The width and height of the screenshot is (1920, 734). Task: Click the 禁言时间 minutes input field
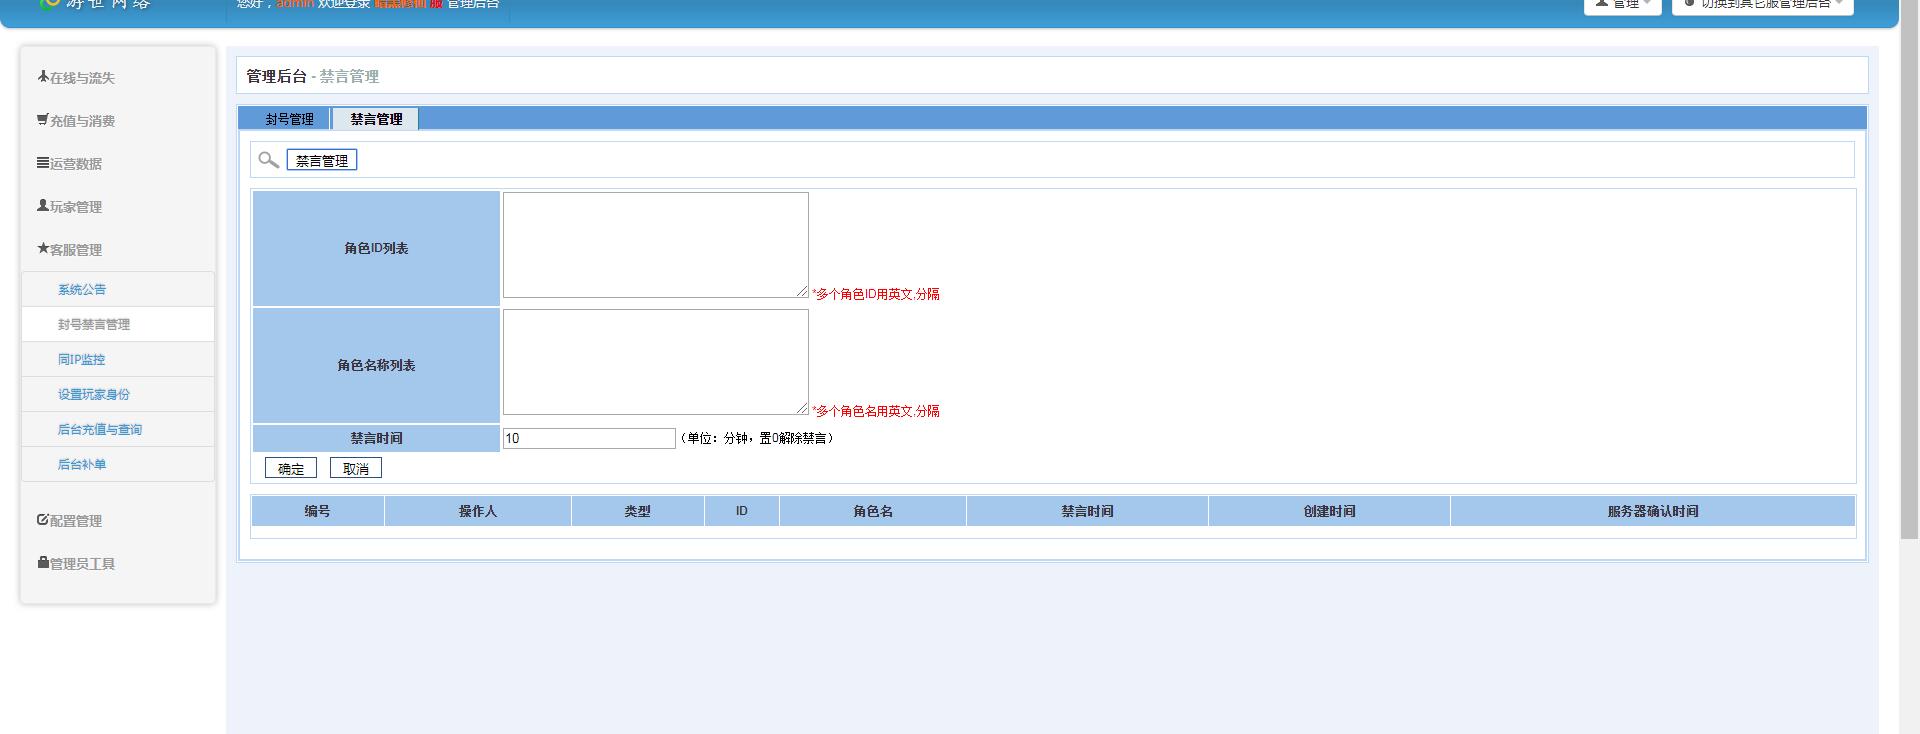coord(589,438)
